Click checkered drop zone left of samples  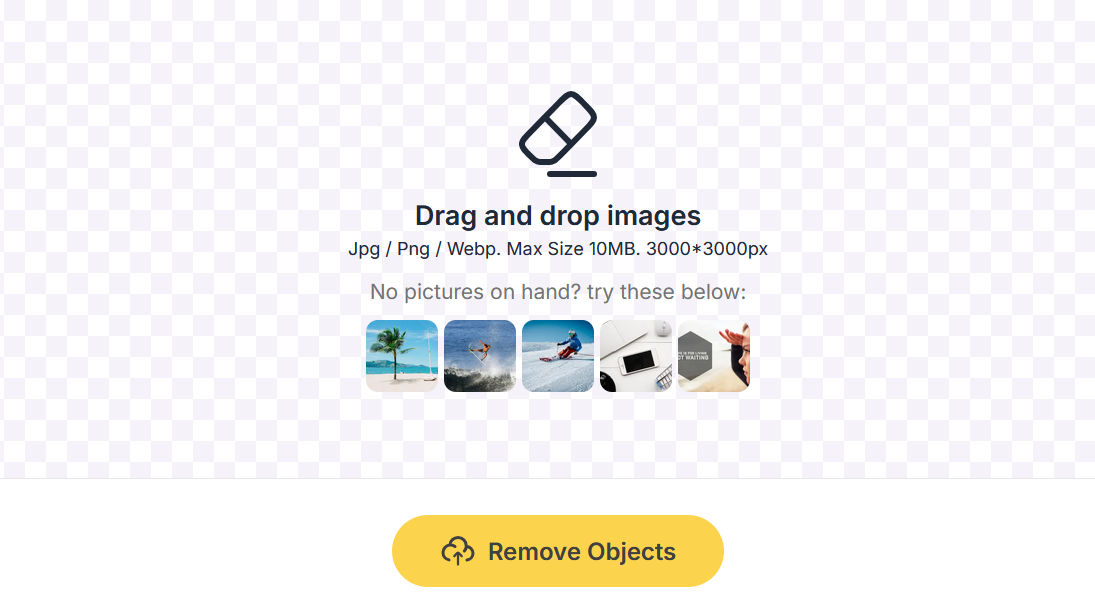point(182,356)
